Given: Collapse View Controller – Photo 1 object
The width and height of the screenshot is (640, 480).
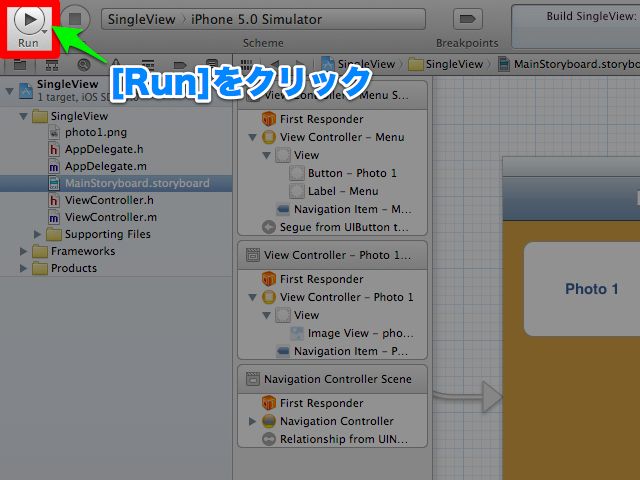Looking at the screenshot, I should click(253, 298).
